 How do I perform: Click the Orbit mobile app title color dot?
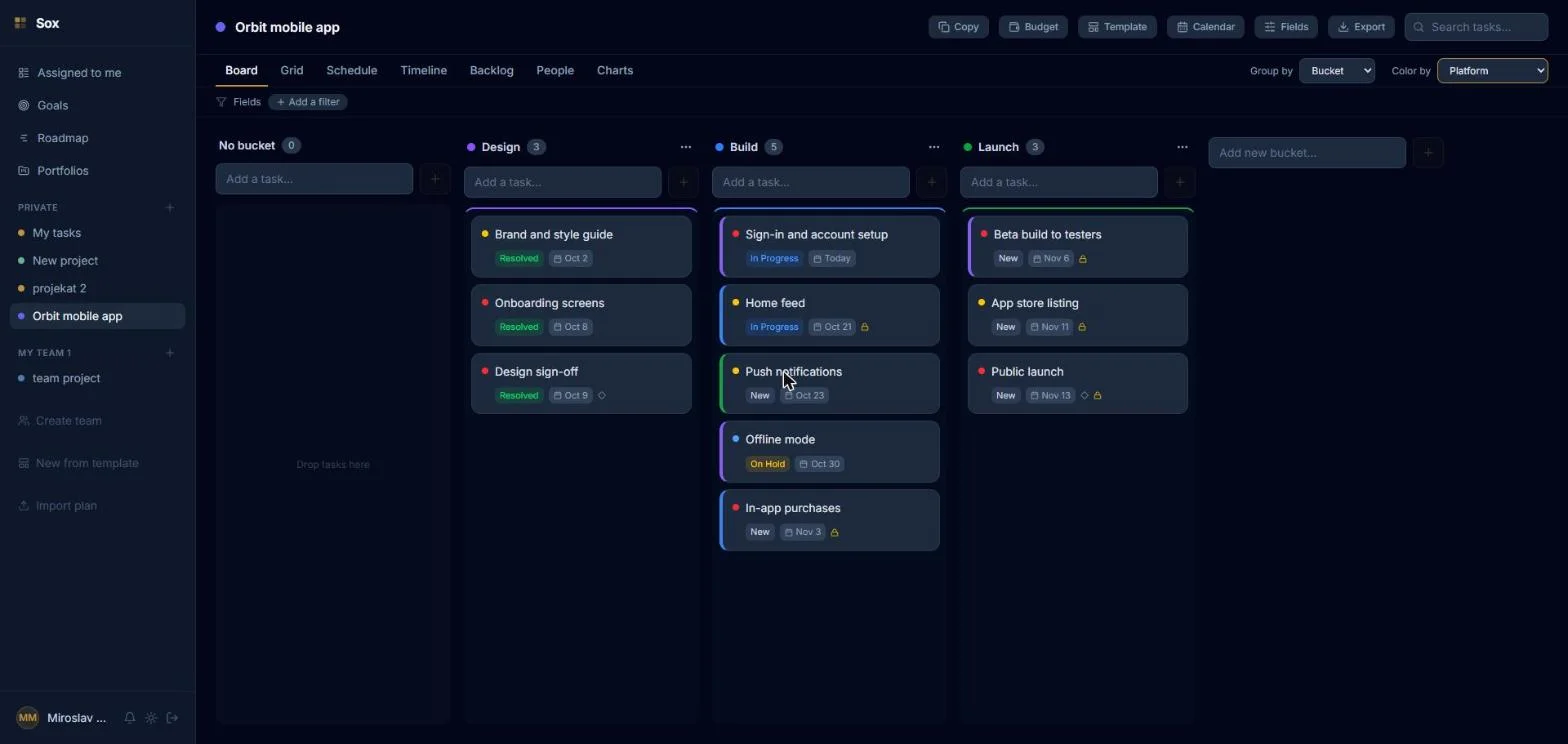221,27
